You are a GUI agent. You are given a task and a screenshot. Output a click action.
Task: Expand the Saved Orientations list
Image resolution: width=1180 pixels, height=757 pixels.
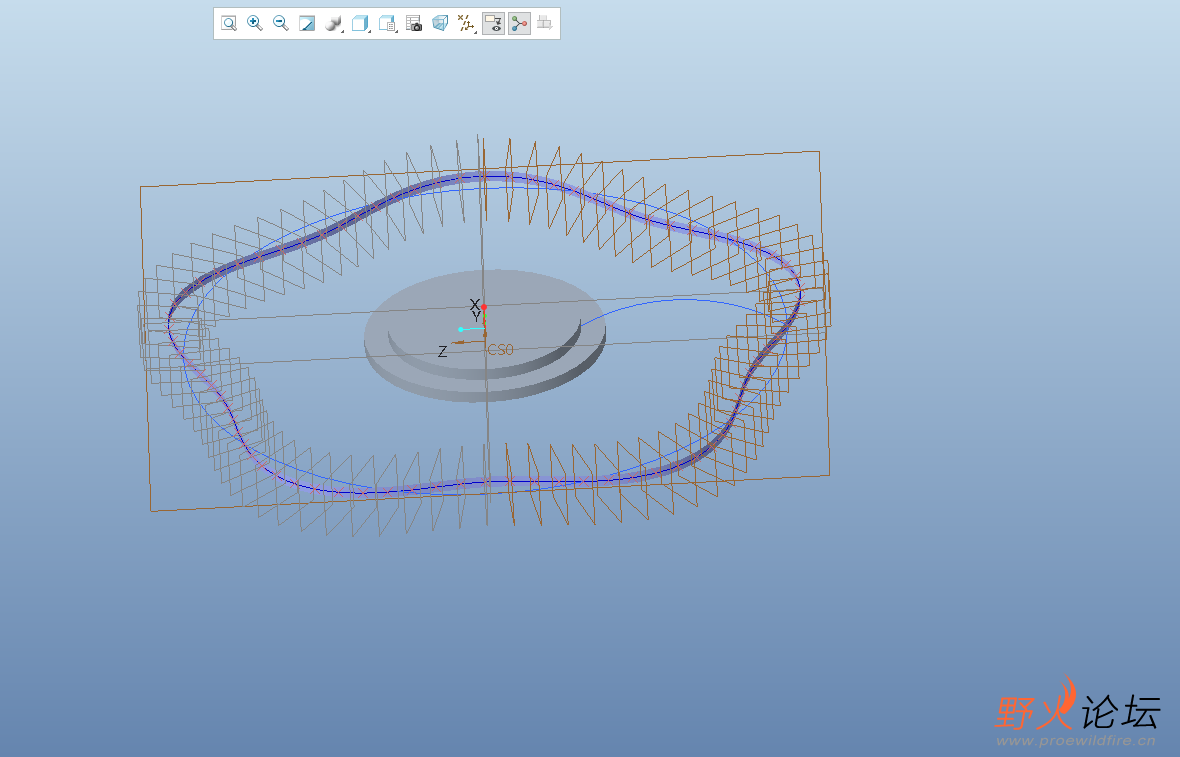360,23
